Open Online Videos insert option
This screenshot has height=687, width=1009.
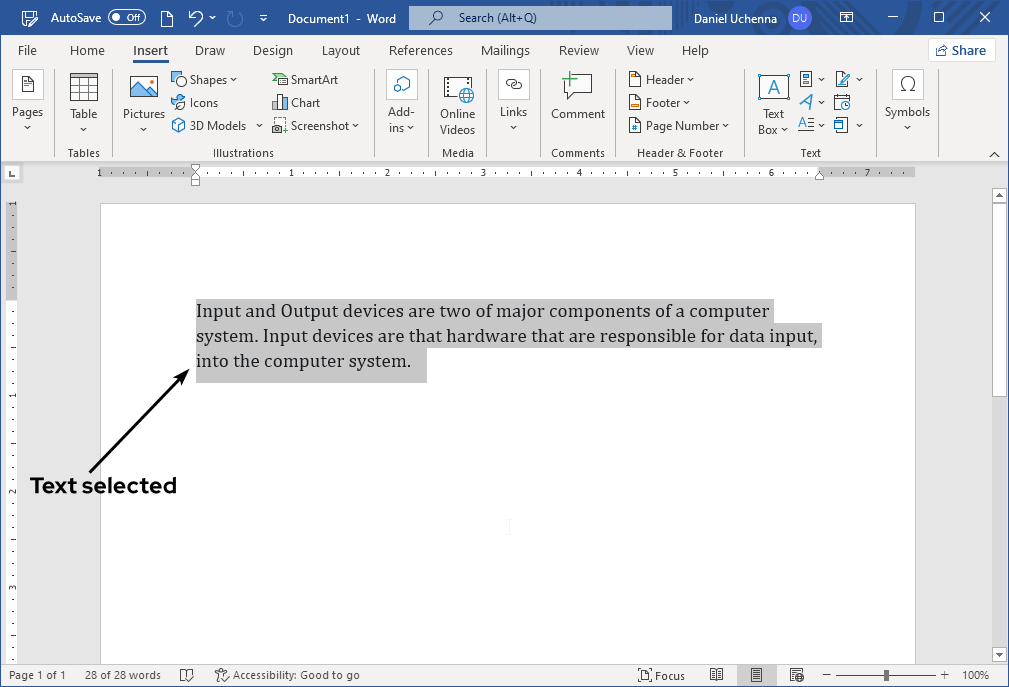coord(457,90)
